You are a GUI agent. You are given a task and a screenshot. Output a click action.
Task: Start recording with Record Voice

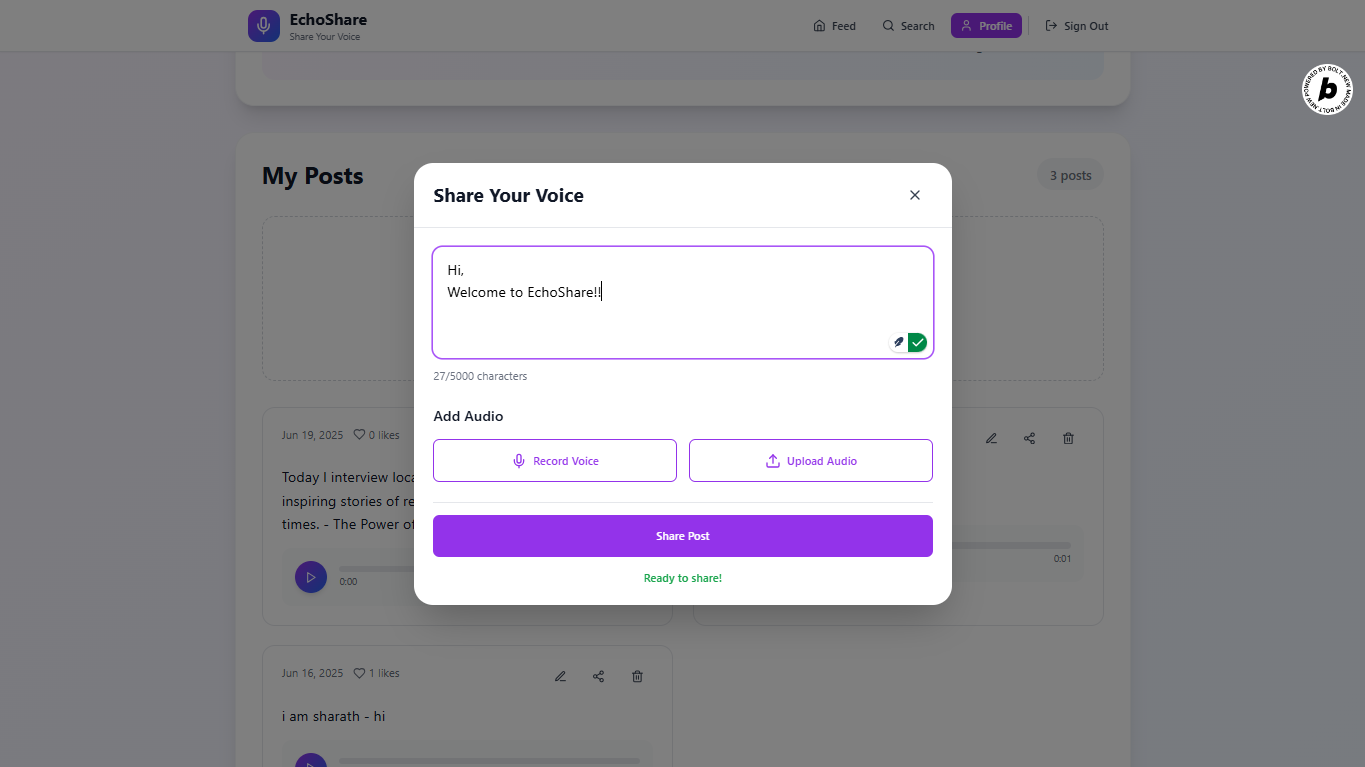tap(555, 461)
